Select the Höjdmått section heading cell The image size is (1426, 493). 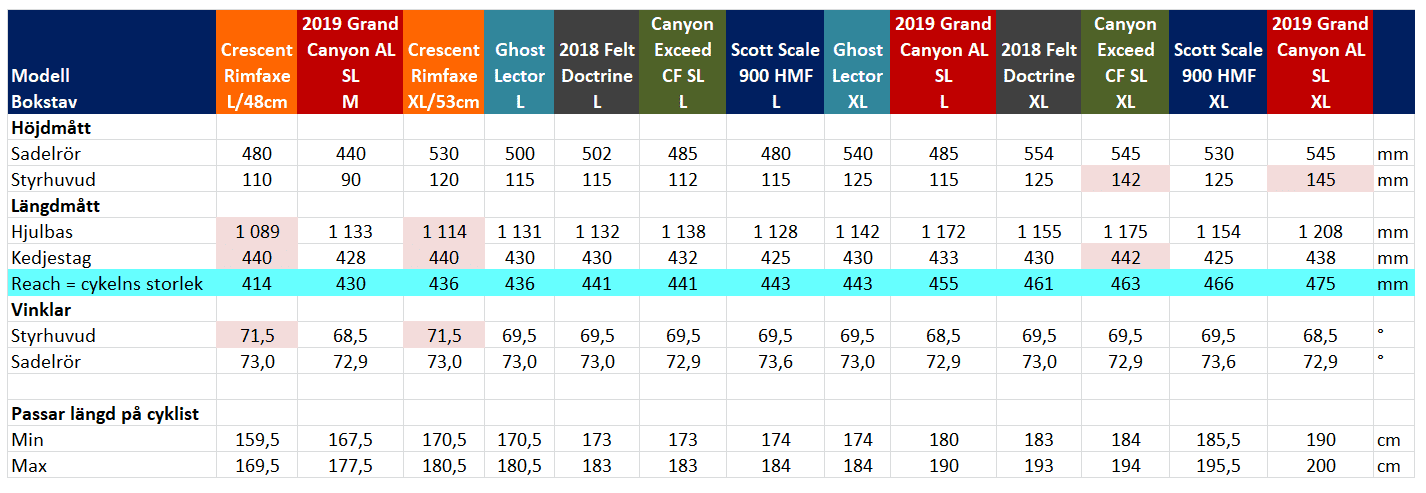pos(112,127)
